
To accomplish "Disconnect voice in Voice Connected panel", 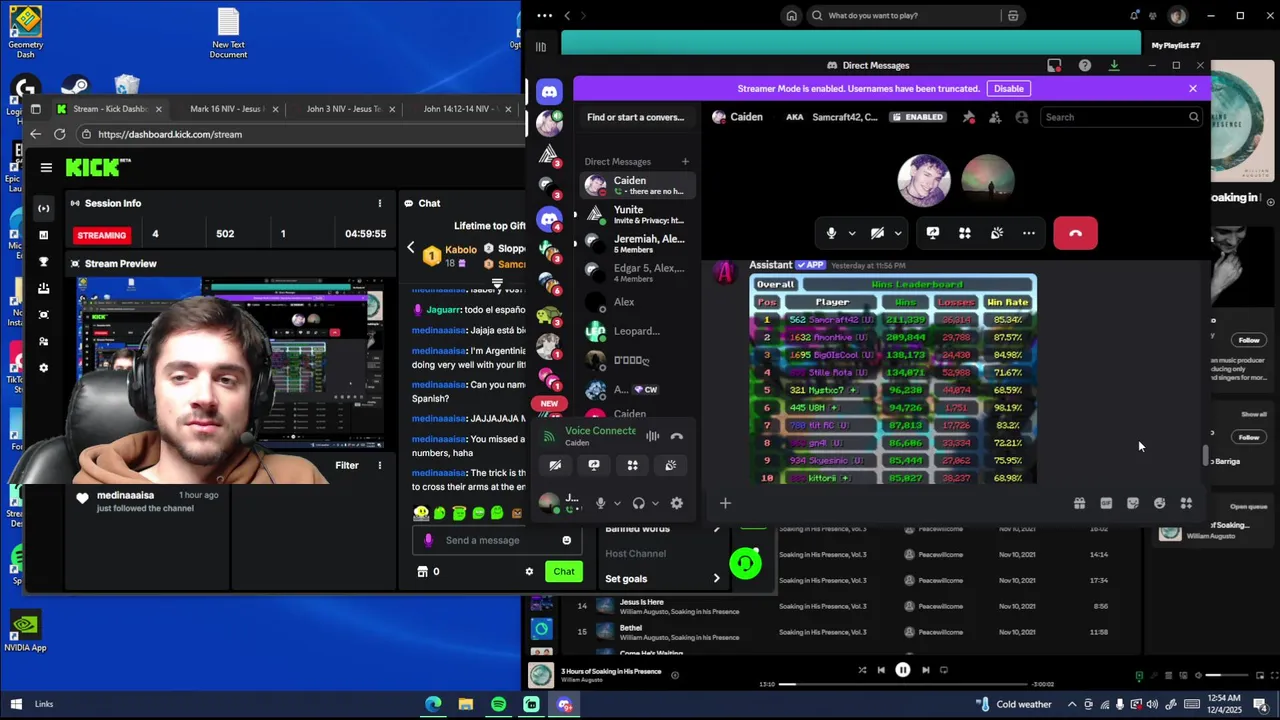I will [677, 436].
